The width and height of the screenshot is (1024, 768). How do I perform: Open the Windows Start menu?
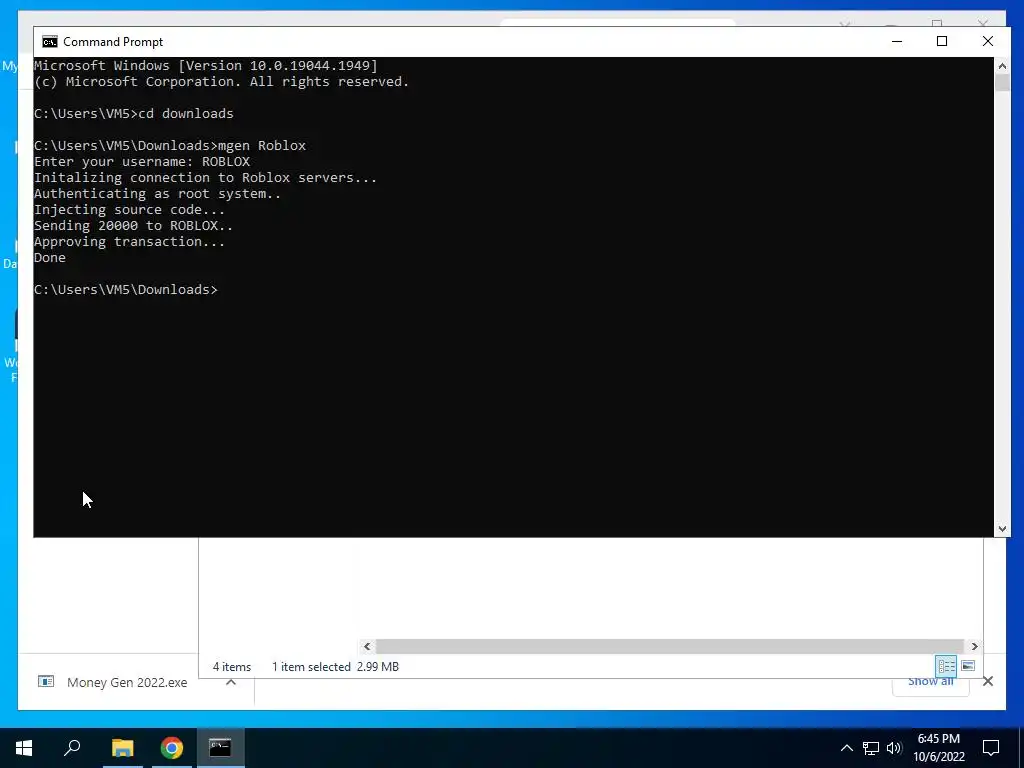tap(24, 748)
